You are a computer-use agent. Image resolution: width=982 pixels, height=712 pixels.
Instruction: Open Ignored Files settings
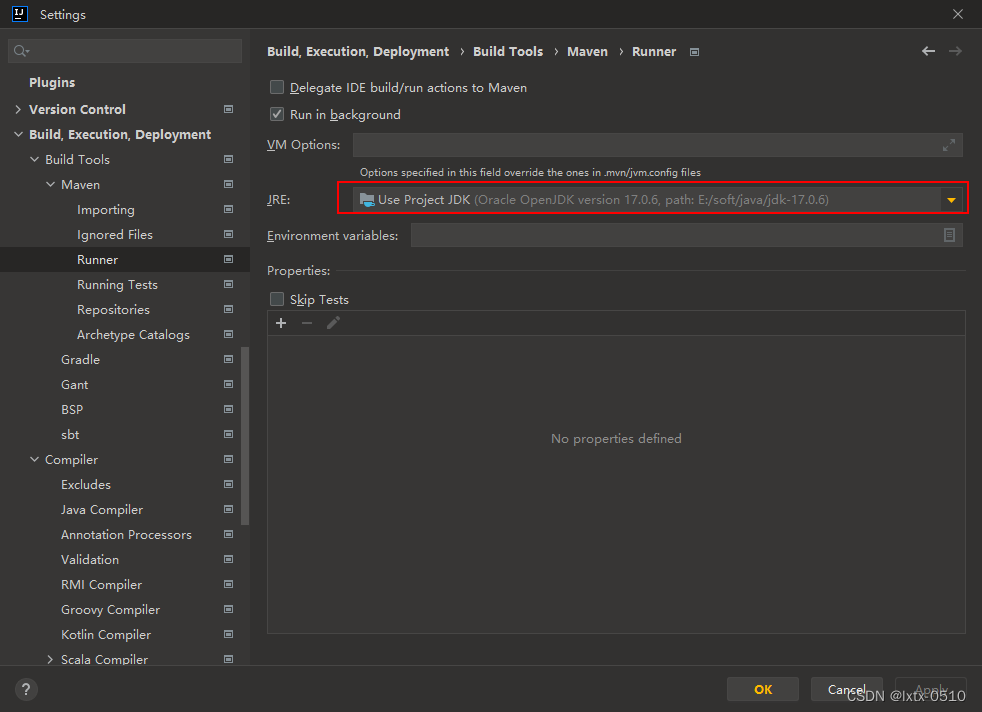pos(115,235)
